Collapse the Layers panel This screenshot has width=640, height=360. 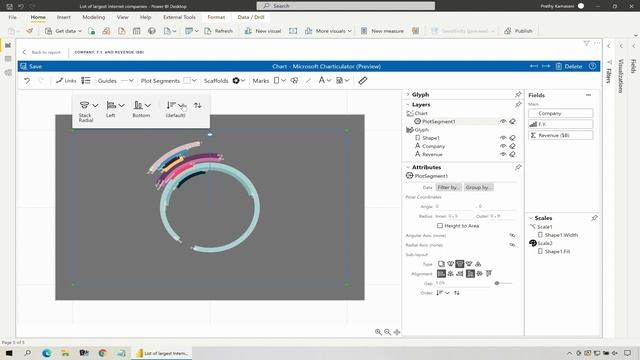pos(408,104)
